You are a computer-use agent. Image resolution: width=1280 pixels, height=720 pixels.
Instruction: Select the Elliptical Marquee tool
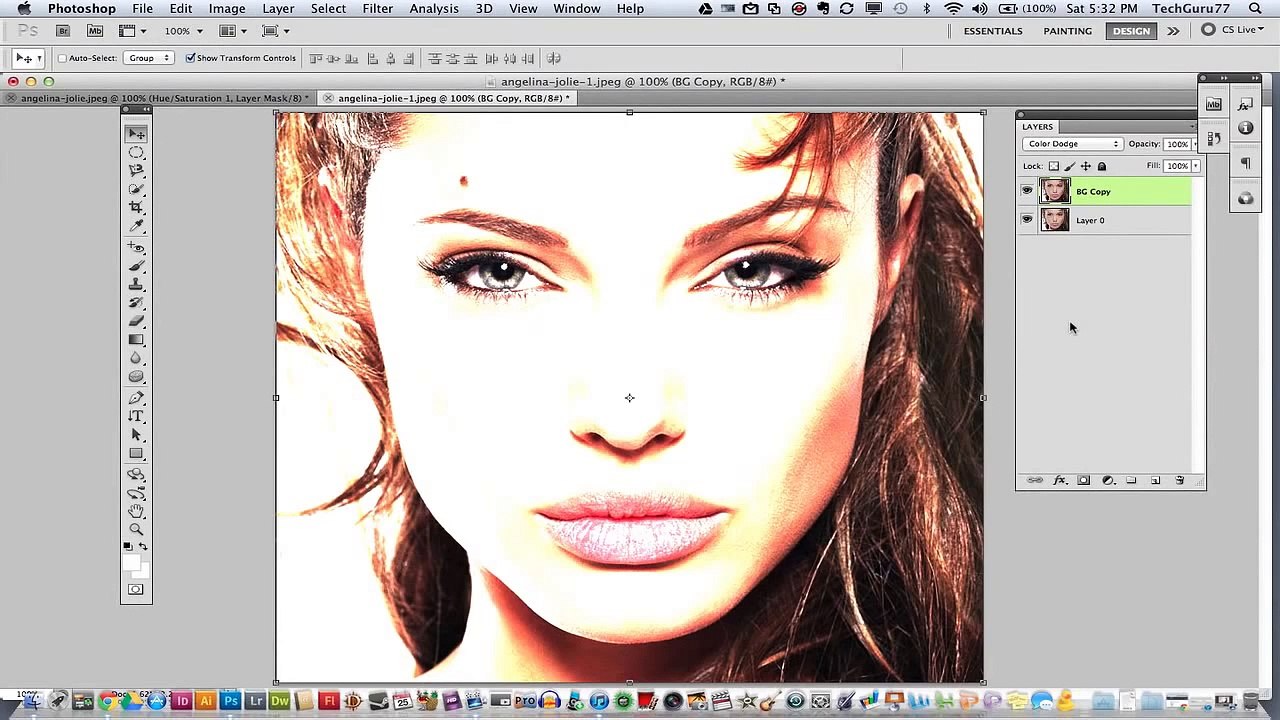136,152
